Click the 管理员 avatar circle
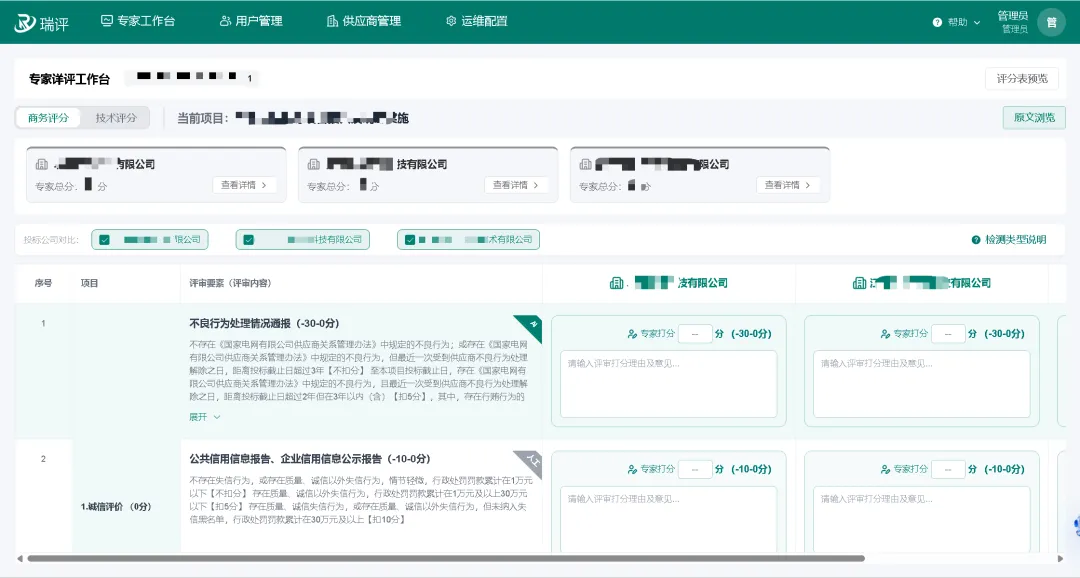The height and width of the screenshot is (578, 1080). 1051,22
